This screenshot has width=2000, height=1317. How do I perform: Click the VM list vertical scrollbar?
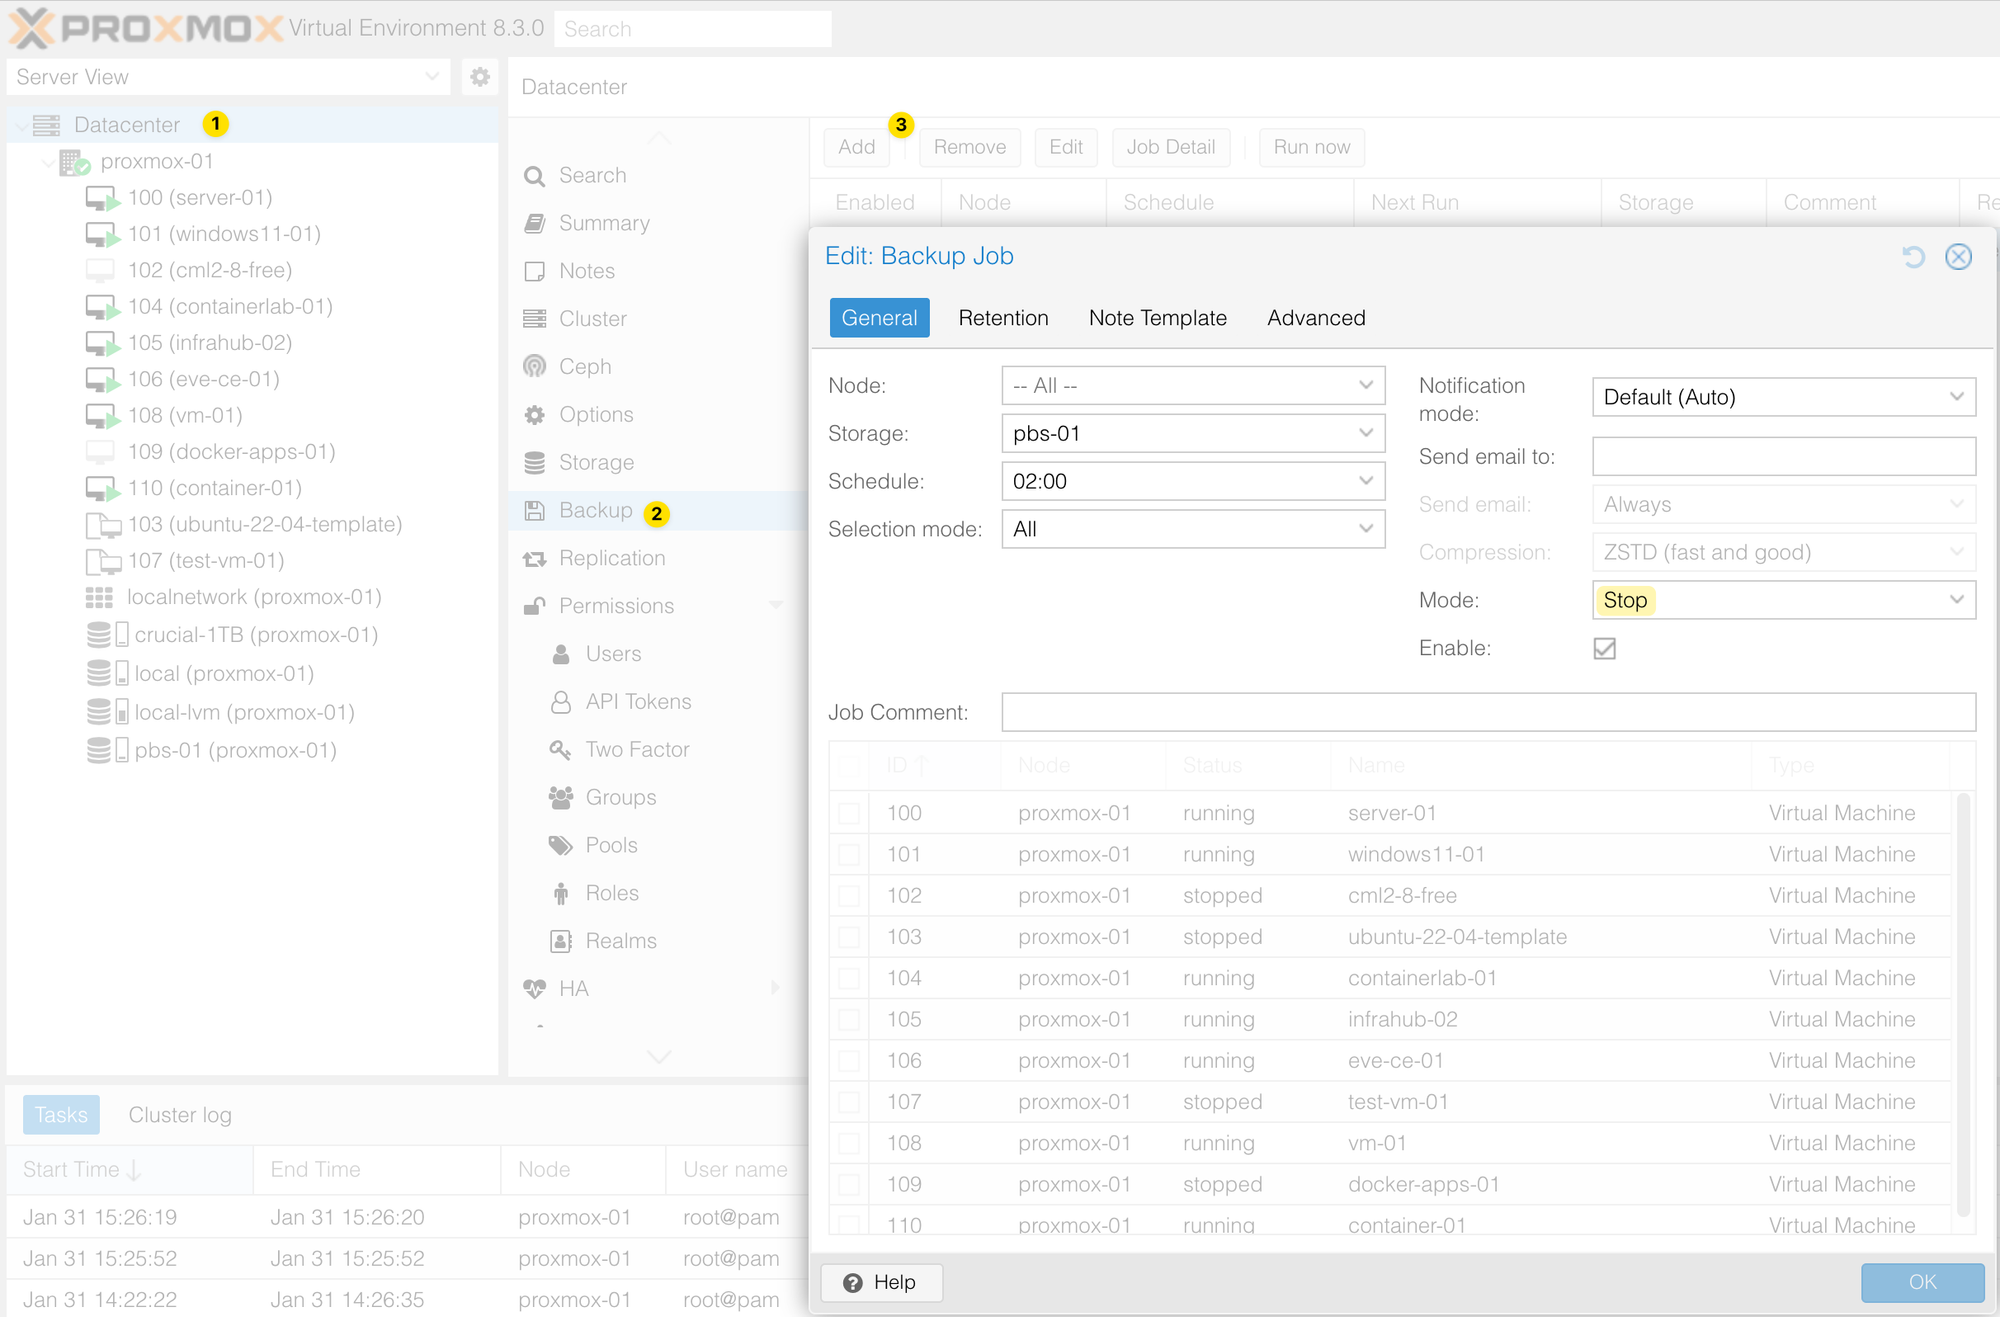pos(1962,1003)
